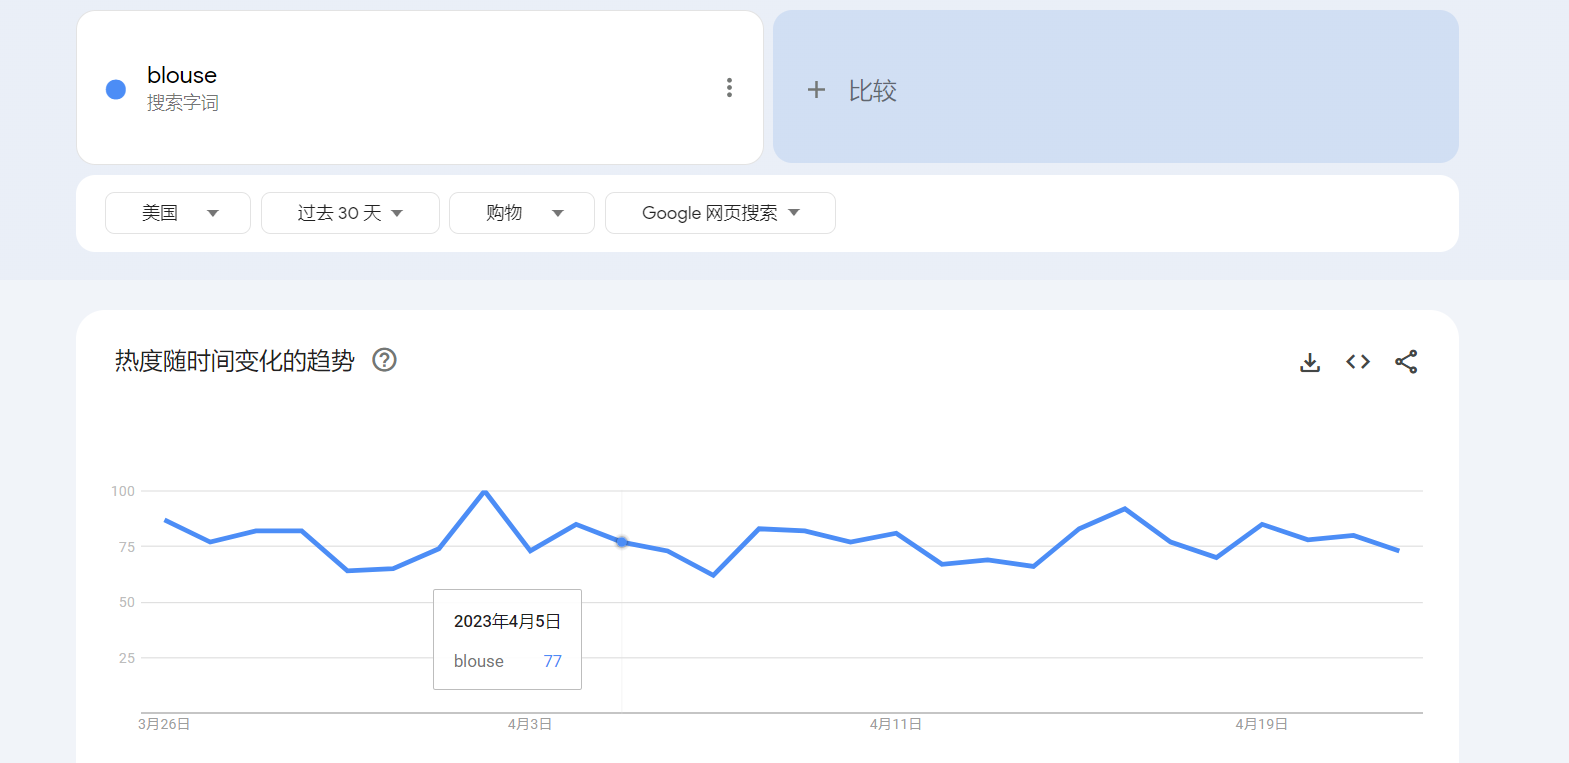The width and height of the screenshot is (1569, 763).
Task: Edit the blouse search term
Action: tap(181, 75)
